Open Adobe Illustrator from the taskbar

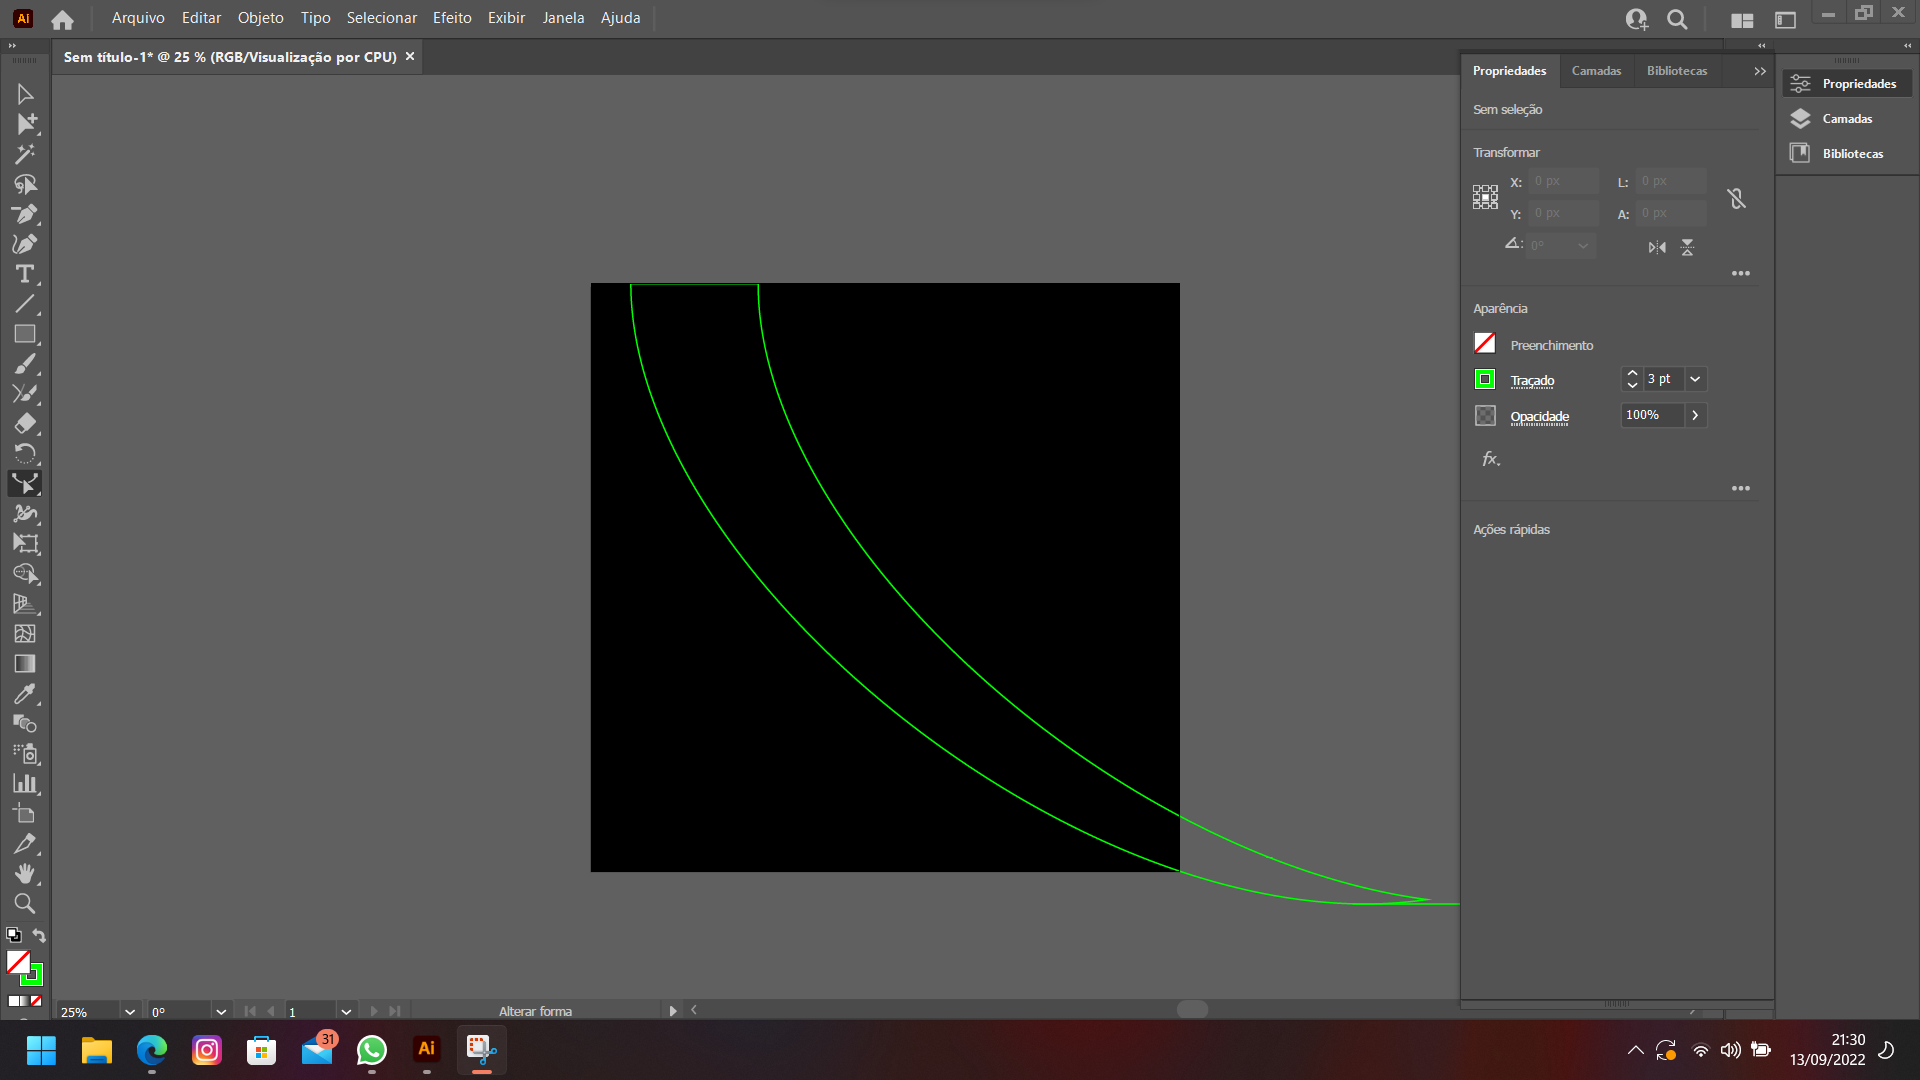427,1049
